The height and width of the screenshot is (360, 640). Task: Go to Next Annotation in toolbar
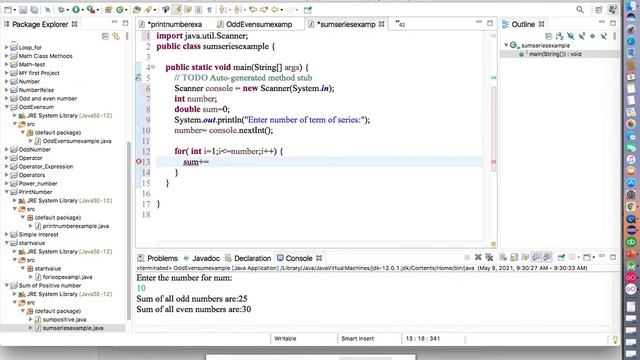point(222,9)
